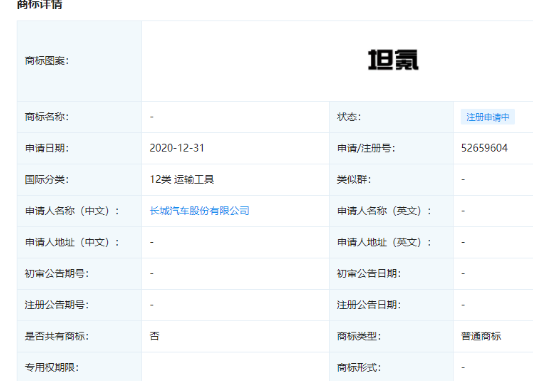Click the 商标形式 label
This screenshot has height=381, width=533.
pos(359,367)
